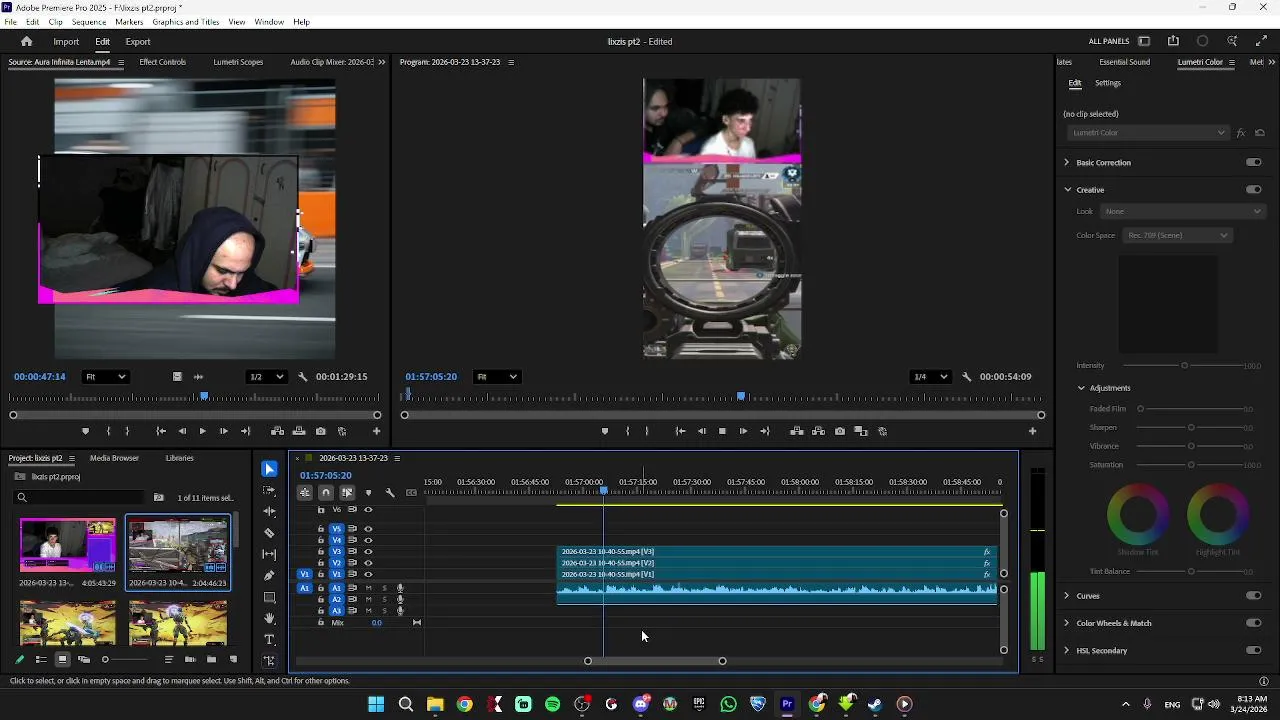Toggle insert sequences as nests option
This screenshot has height=720, width=1280.
click(305, 493)
